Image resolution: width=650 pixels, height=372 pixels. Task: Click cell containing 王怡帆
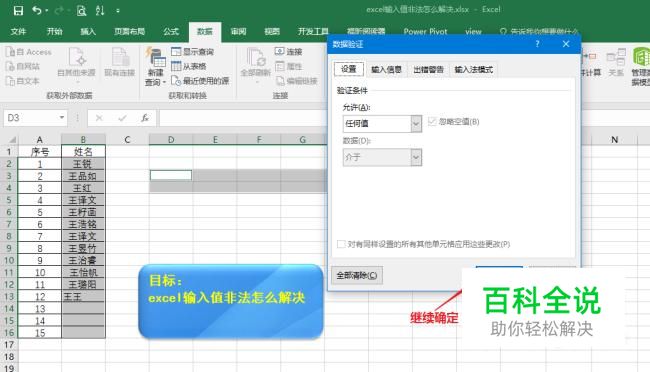tap(83, 272)
